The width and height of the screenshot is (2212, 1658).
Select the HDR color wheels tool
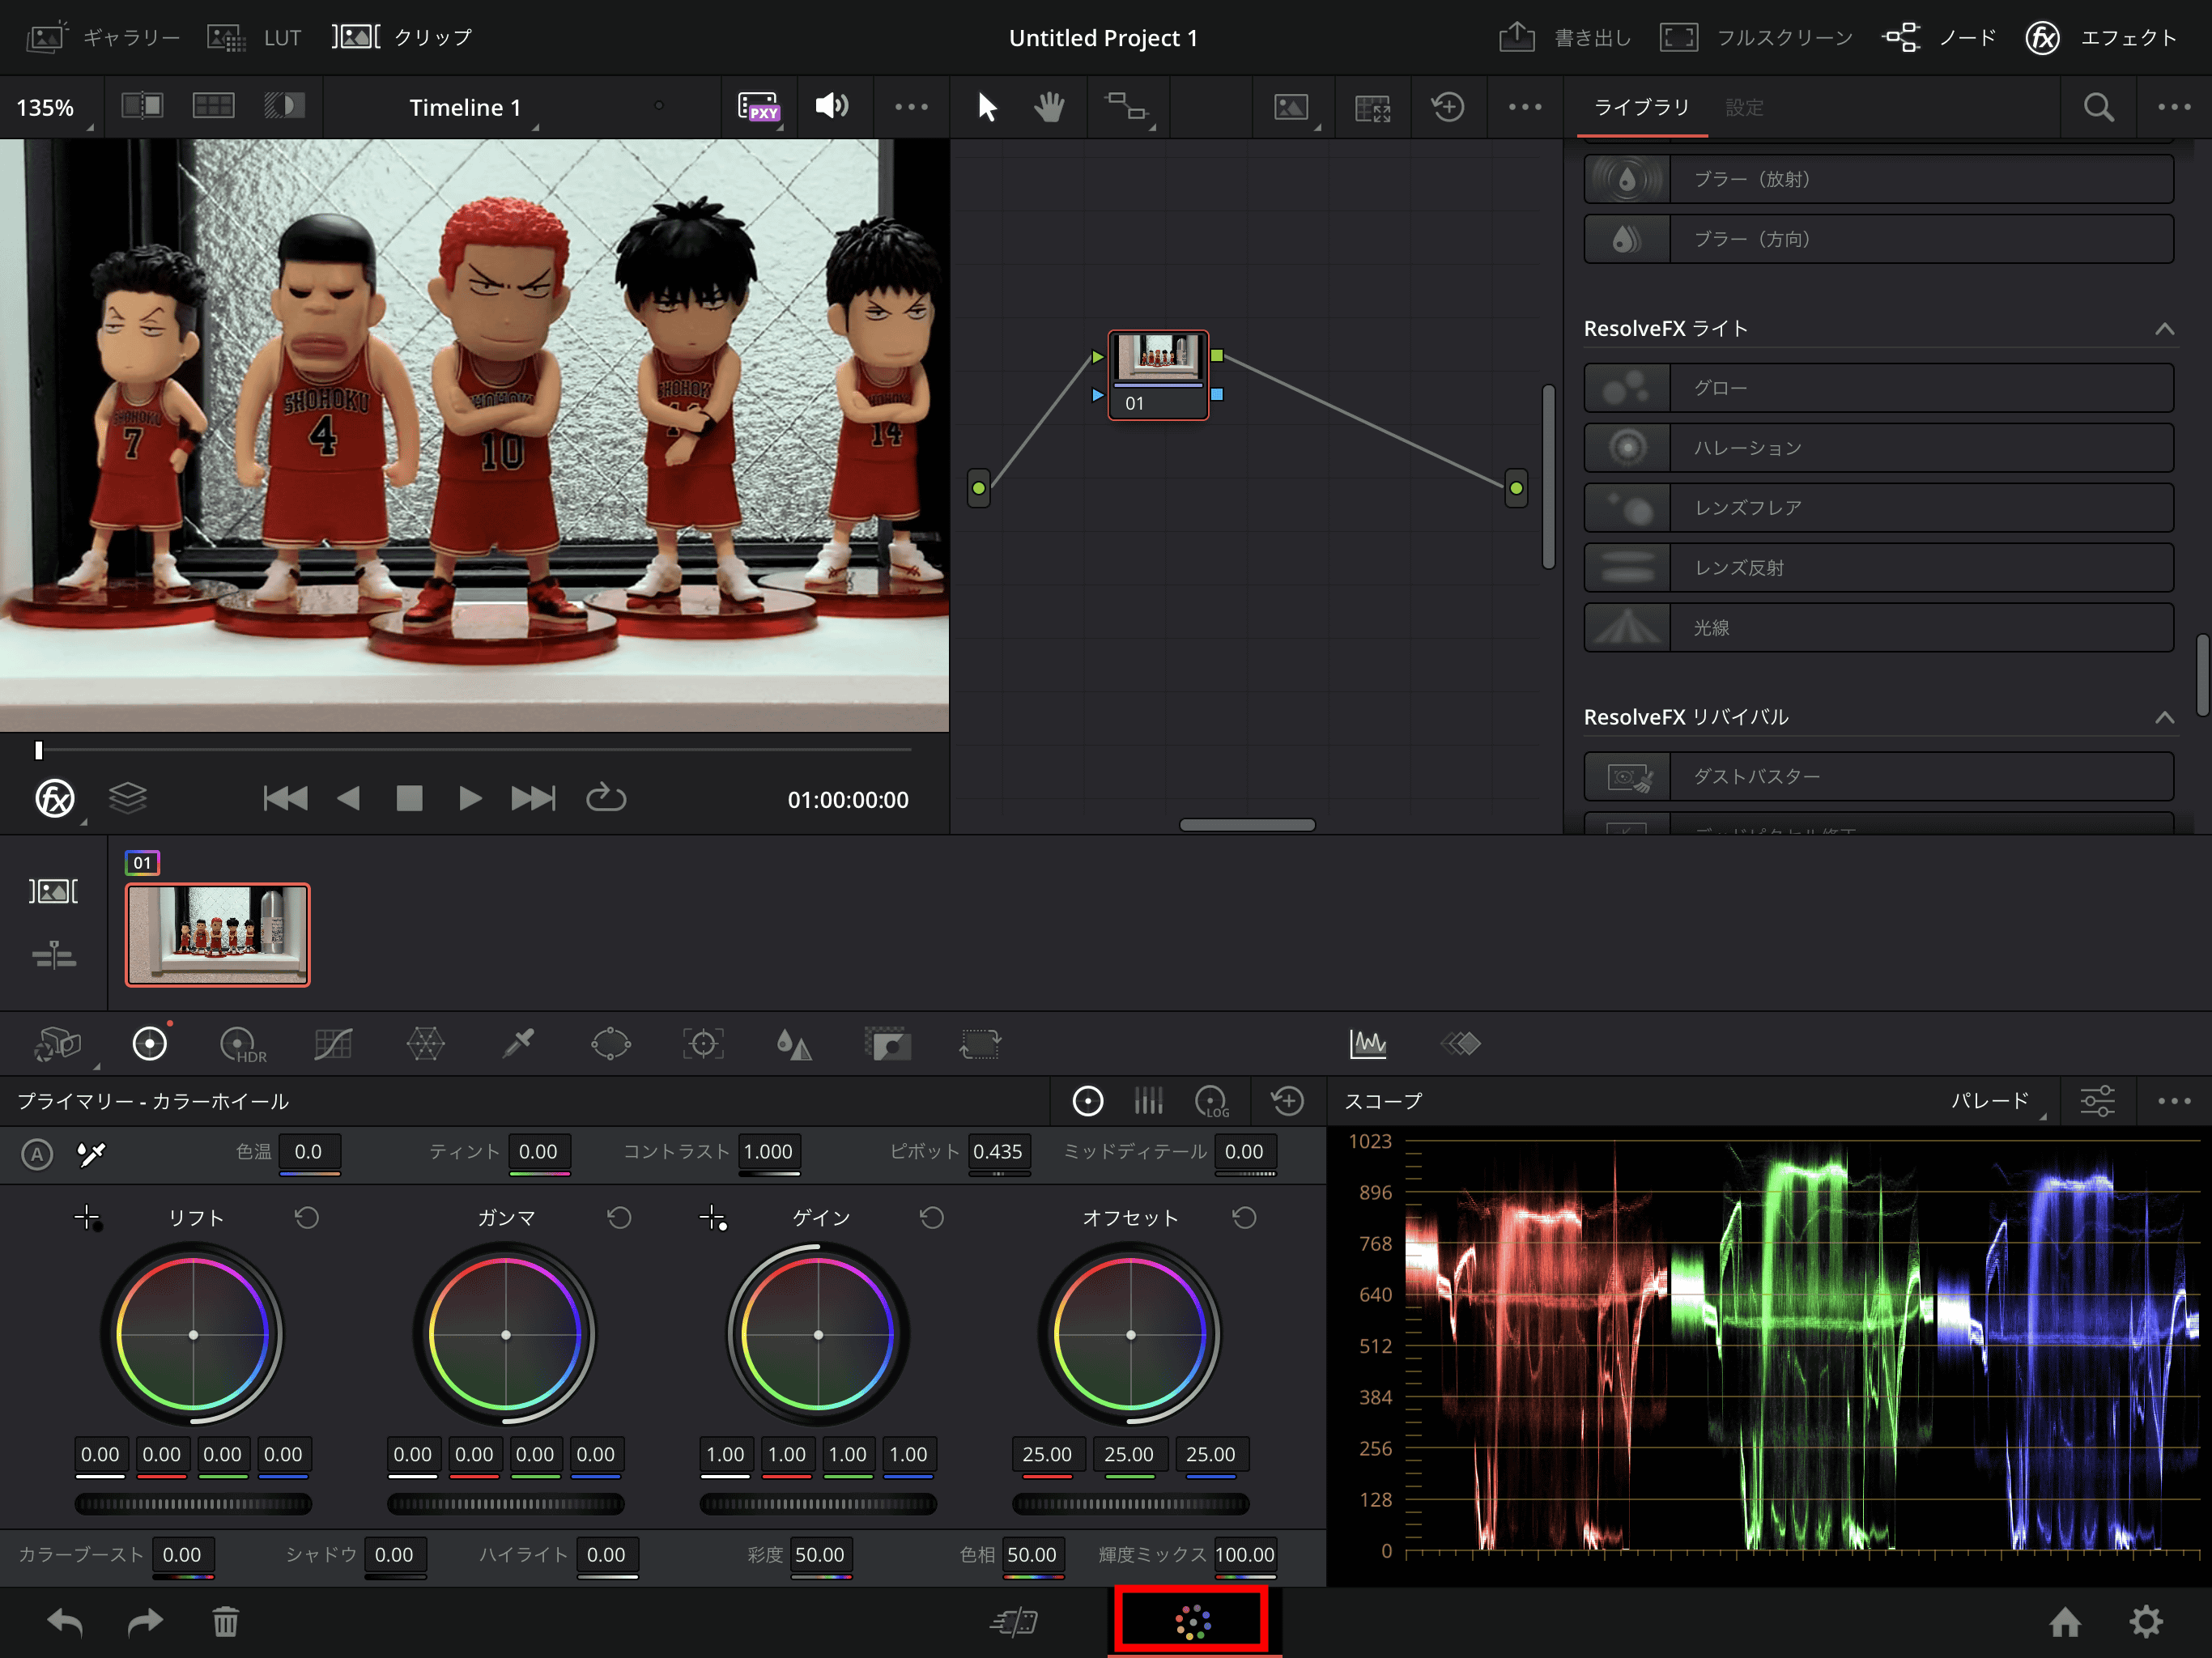[x=240, y=1044]
